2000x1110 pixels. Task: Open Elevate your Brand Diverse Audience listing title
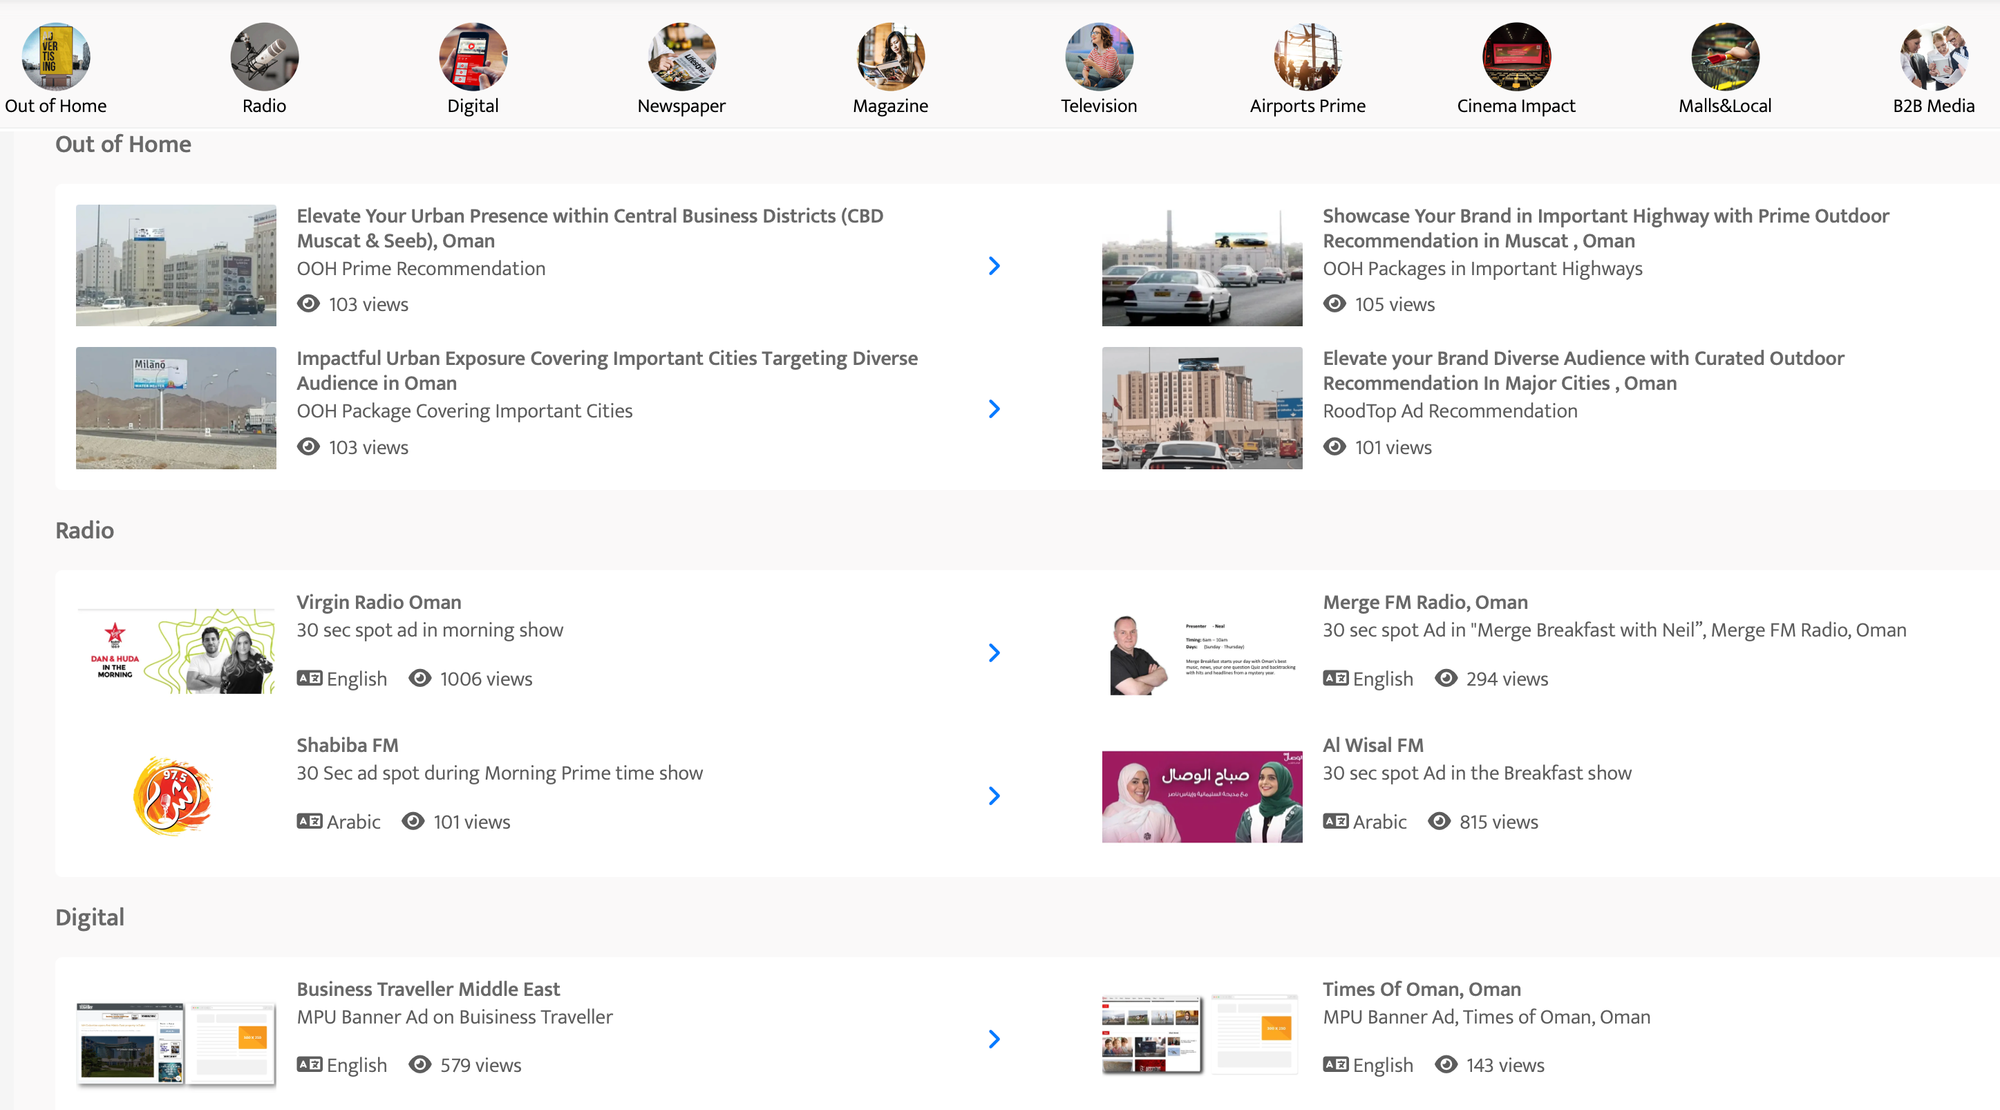click(1583, 371)
